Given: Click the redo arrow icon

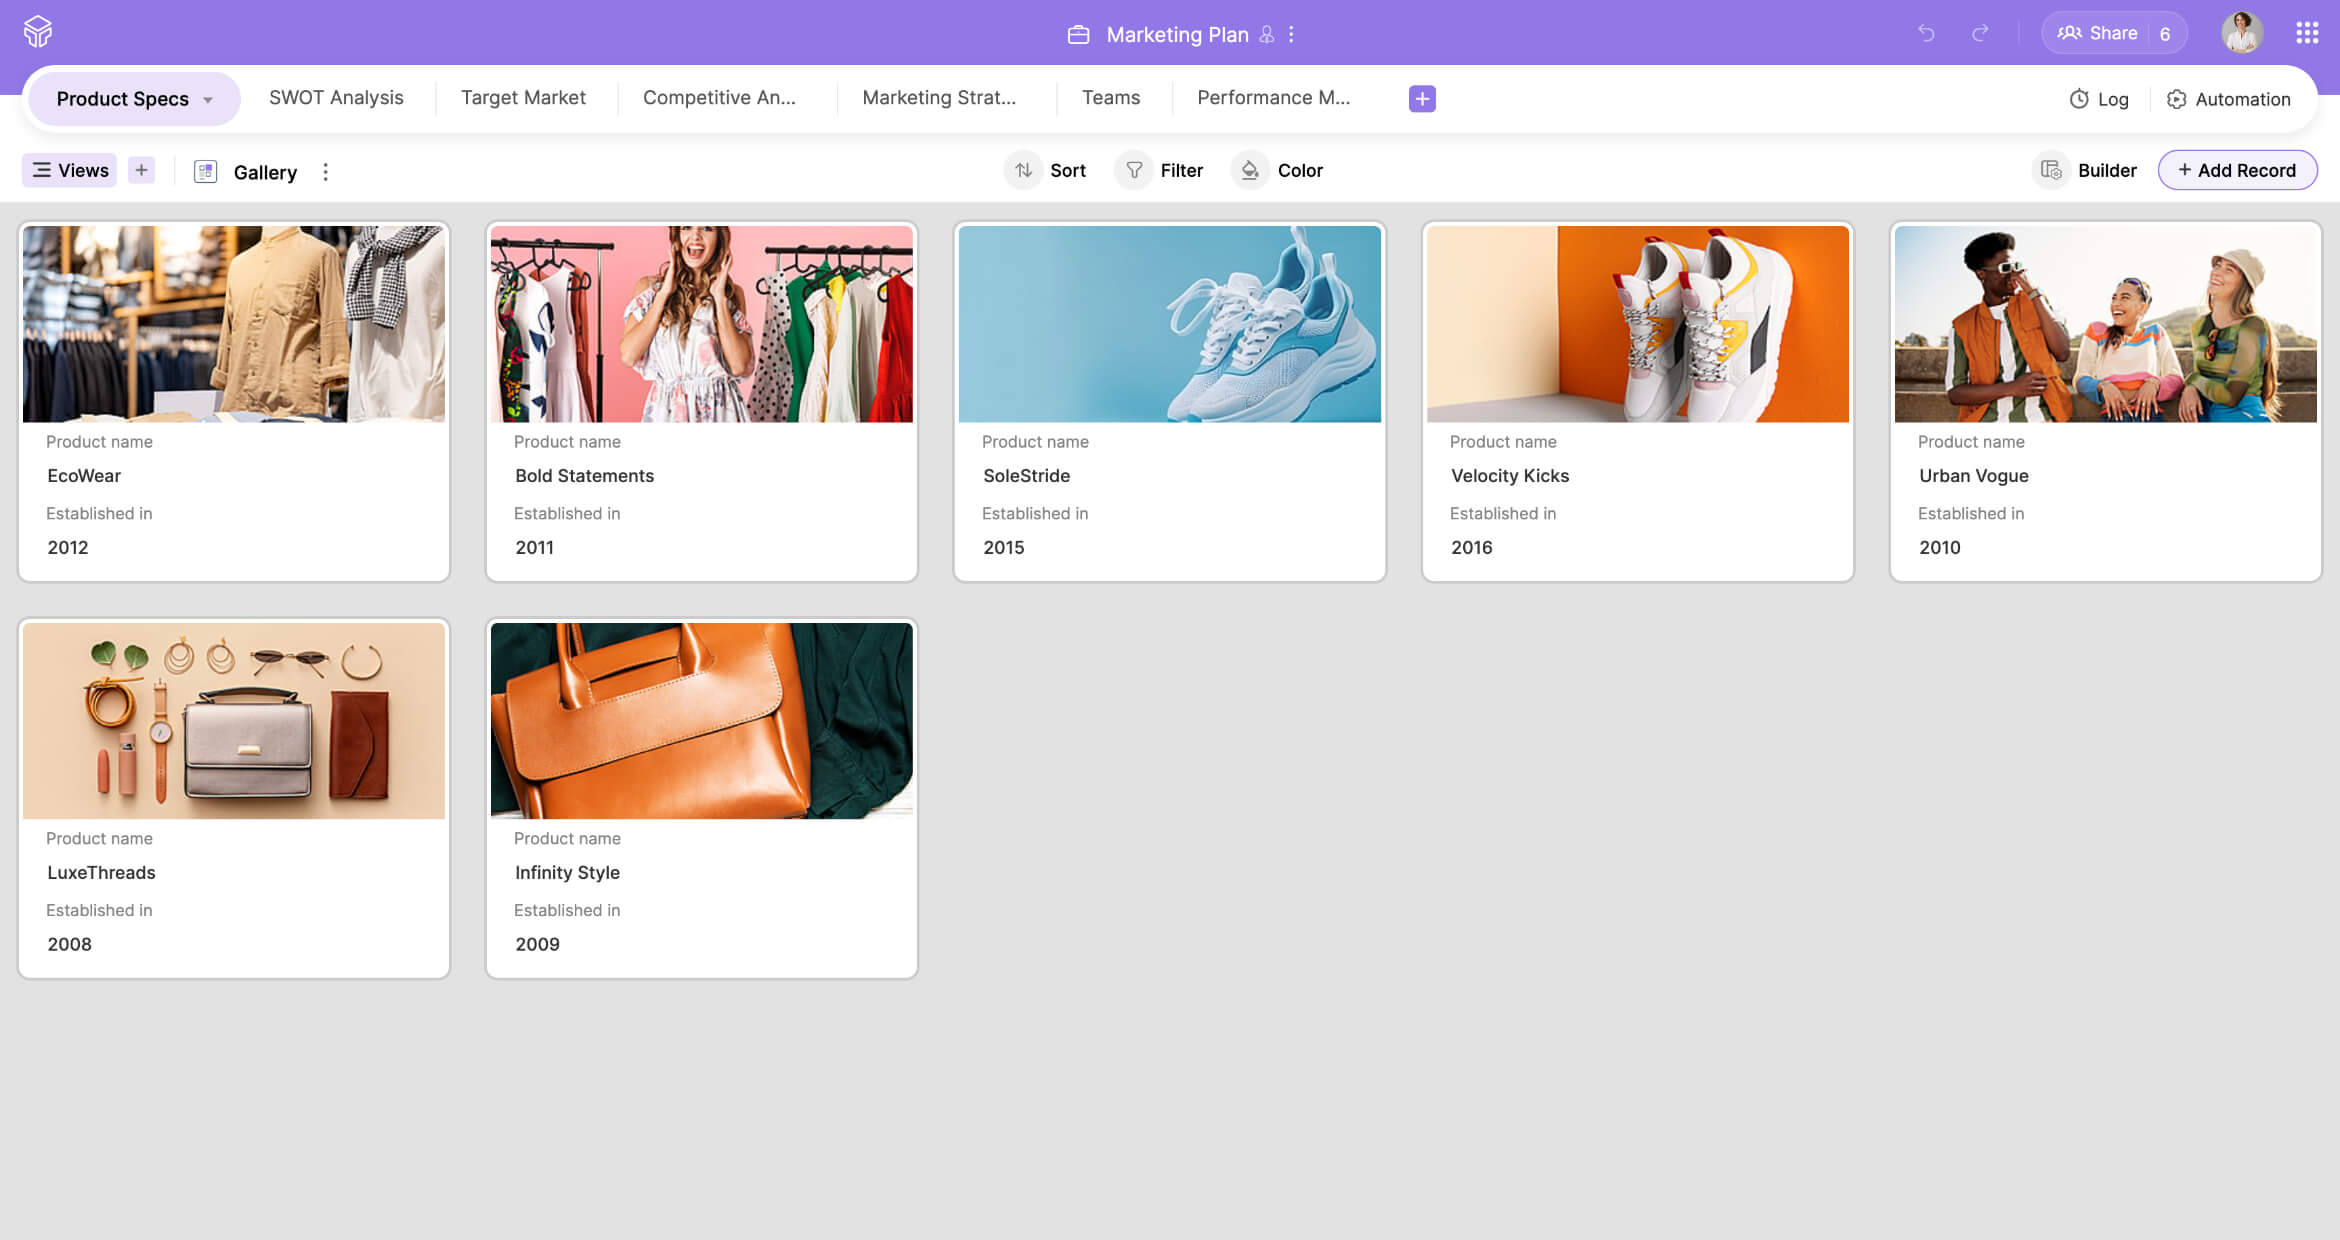Looking at the screenshot, I should [x=1980, y=33].
